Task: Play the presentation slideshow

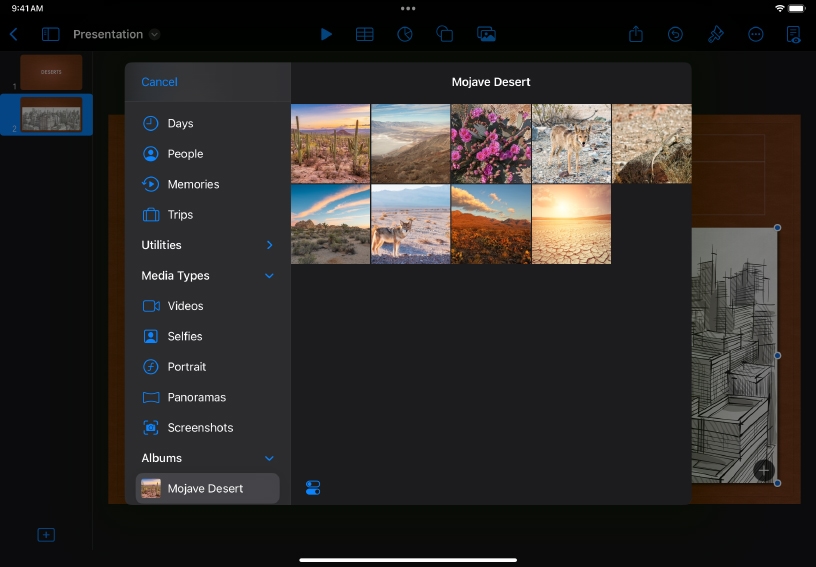Action: pos(326,34)
